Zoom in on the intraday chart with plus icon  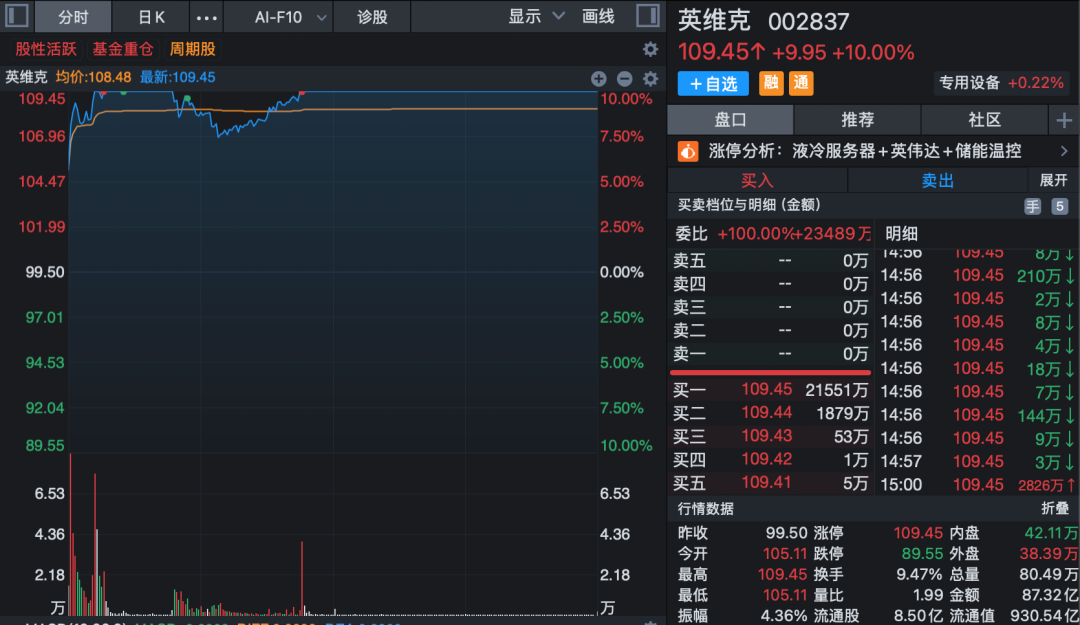point(599,78)
